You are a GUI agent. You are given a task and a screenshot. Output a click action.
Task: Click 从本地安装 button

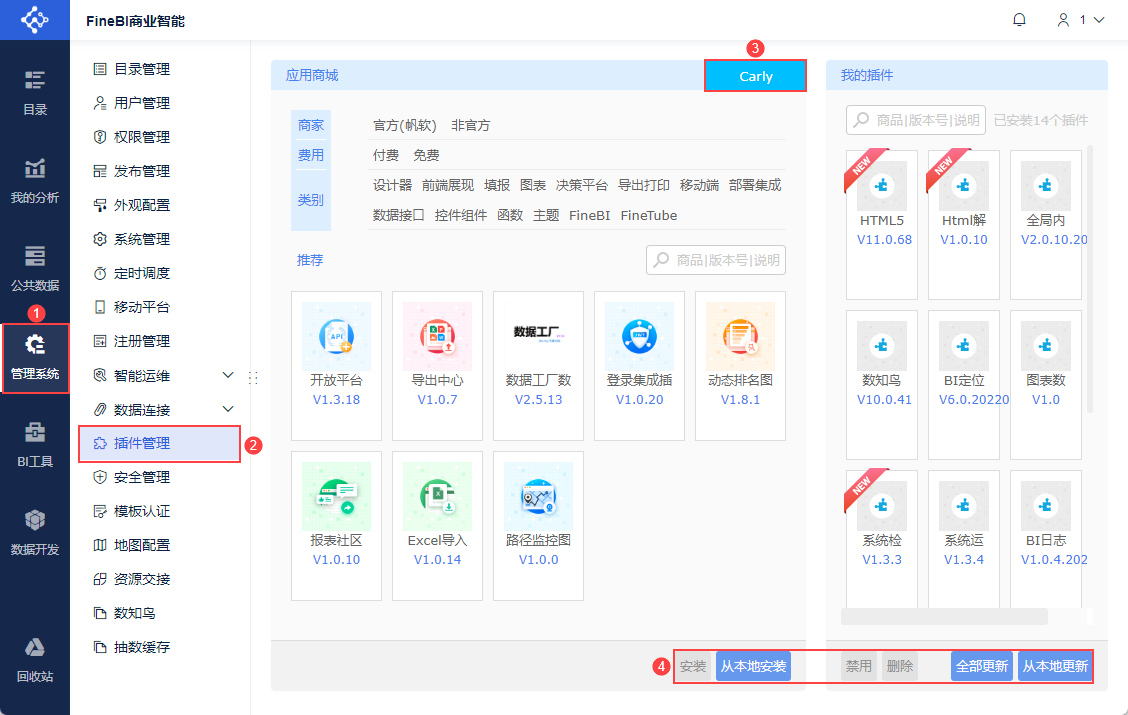tap(753, 666)
